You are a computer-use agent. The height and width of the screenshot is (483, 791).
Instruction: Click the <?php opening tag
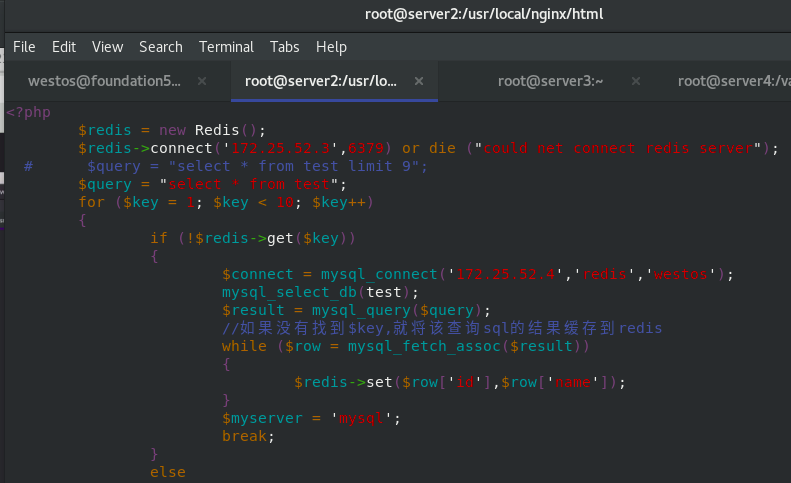28,112
